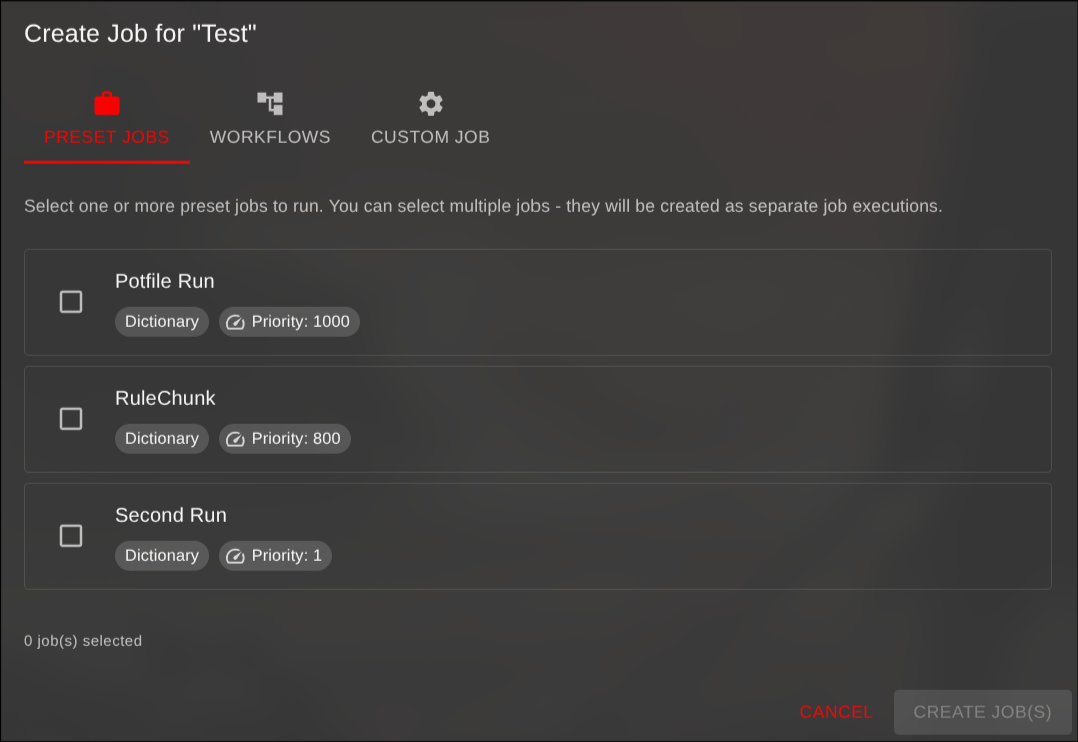Select the RuleChunk job checkbox
Viewport: 1078px width, 742px height.
point(71,418)
